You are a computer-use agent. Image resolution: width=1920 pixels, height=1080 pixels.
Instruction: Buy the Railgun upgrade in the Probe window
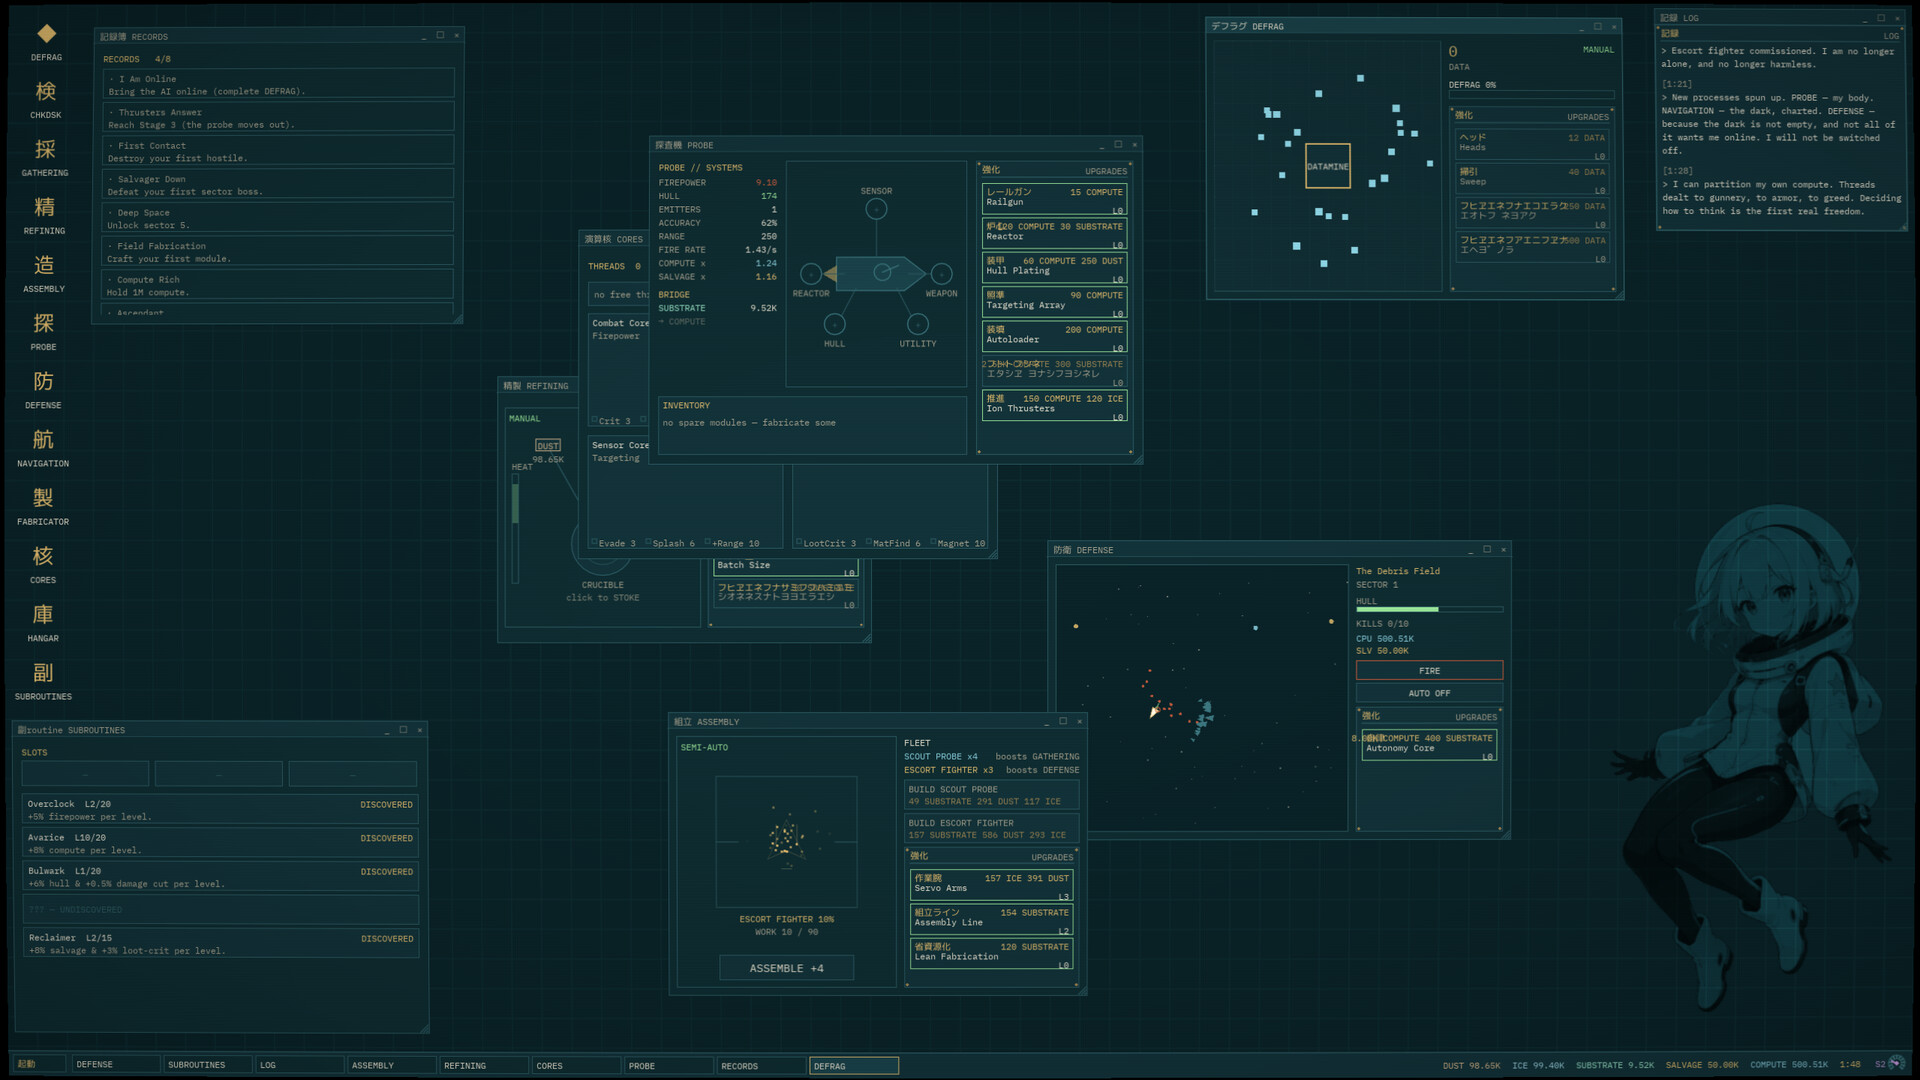pyautogui.click(x=1055, y=199)
